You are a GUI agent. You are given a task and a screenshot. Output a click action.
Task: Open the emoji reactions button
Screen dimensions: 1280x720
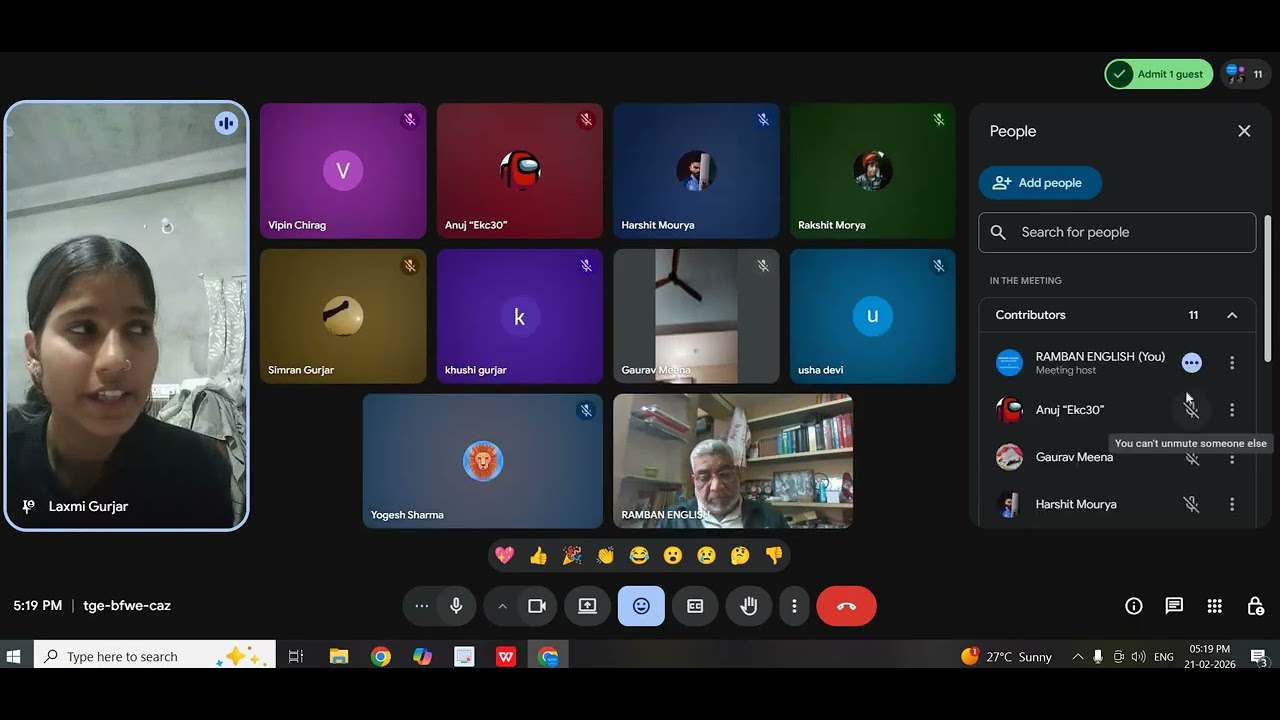[x=641, y=606]
